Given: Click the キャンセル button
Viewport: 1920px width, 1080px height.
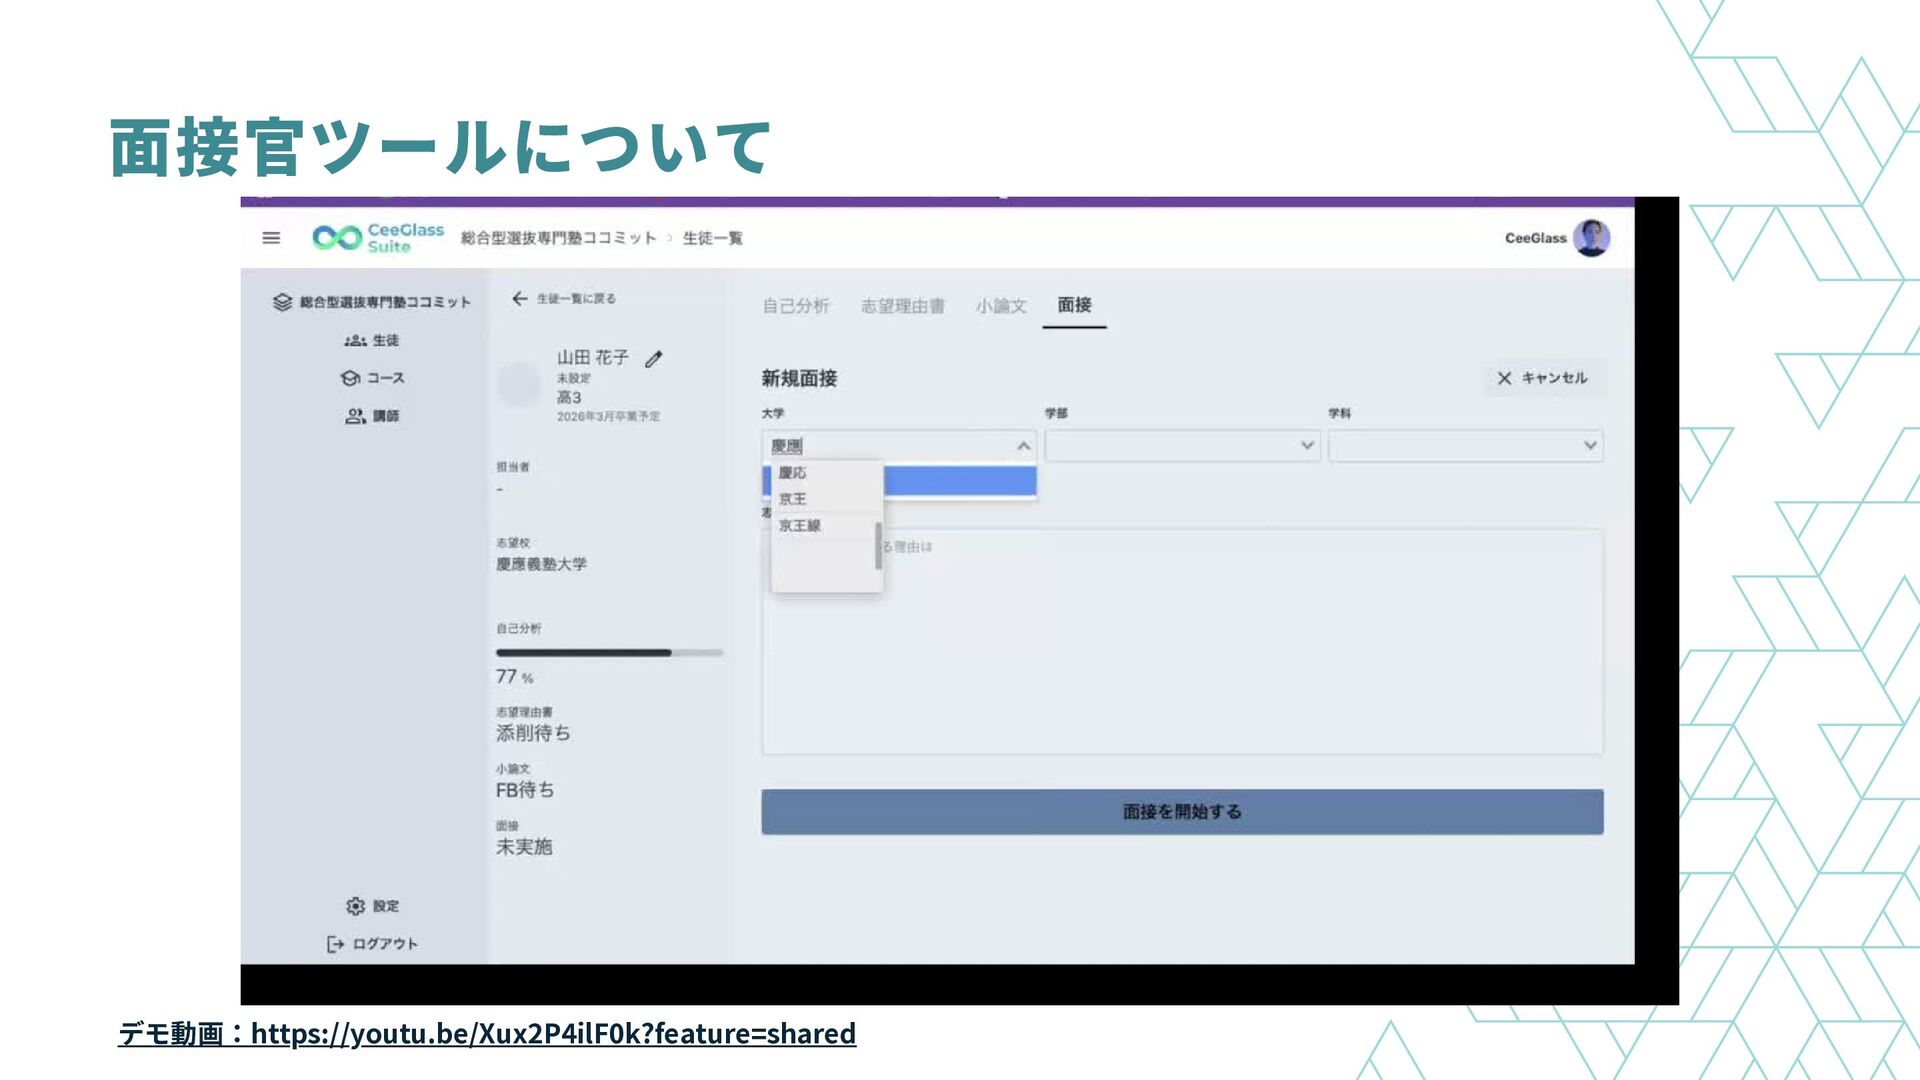Looking at the screenshot, I should (1543, 378).
